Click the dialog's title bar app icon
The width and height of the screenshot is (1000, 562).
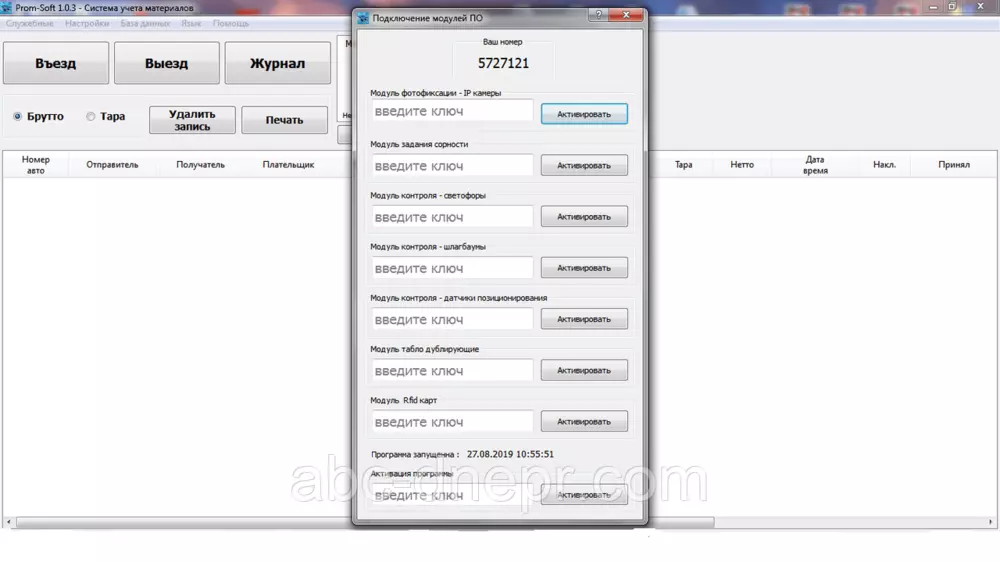pos(363,17)
